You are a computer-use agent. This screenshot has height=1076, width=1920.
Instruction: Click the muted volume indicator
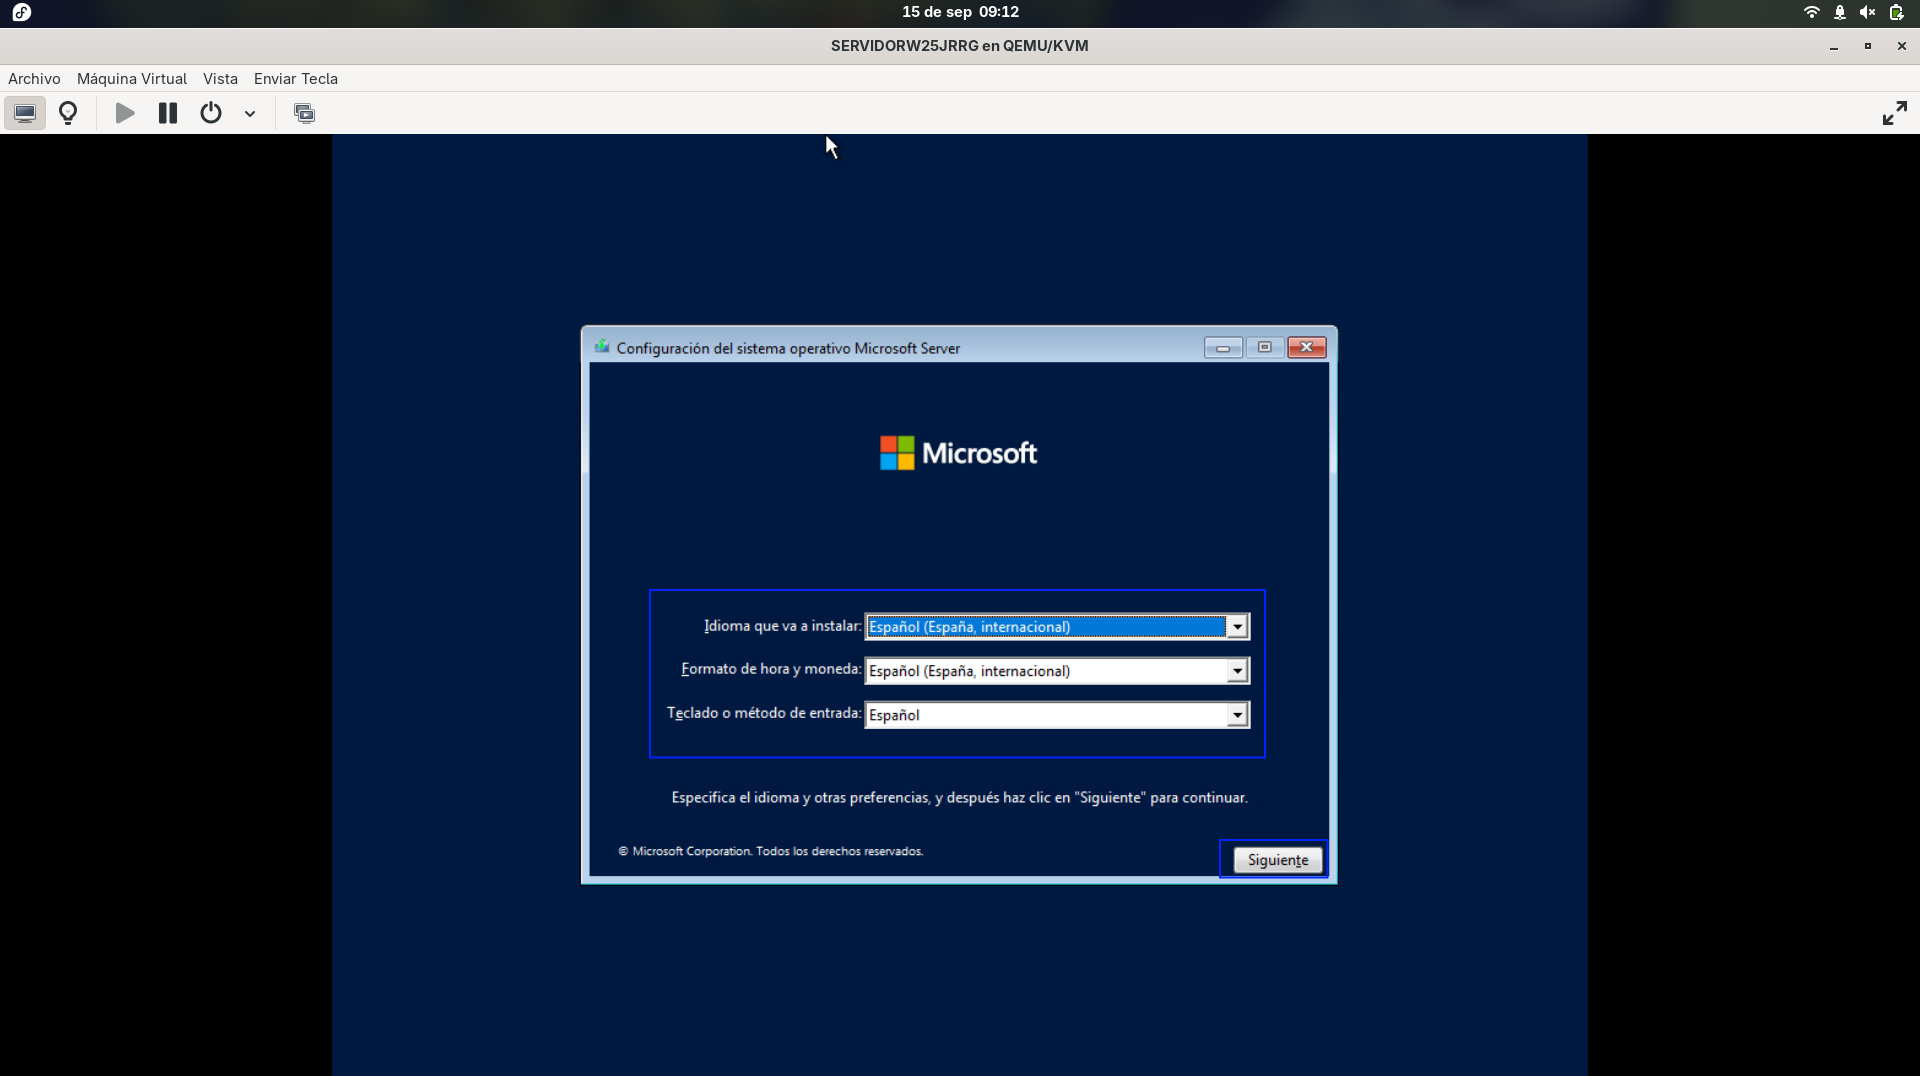[1867, 12]
